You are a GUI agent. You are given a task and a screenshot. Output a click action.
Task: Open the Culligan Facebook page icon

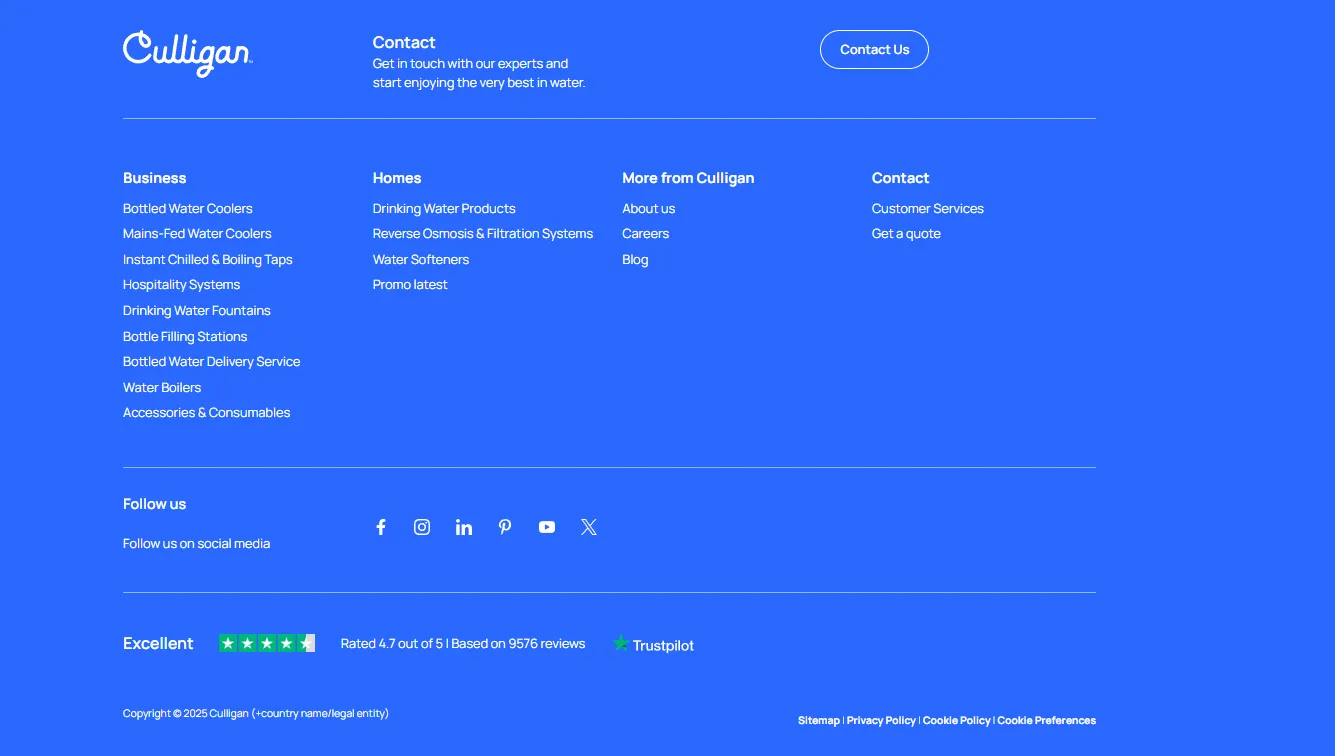pyautogui.click(x=380, y=527)
